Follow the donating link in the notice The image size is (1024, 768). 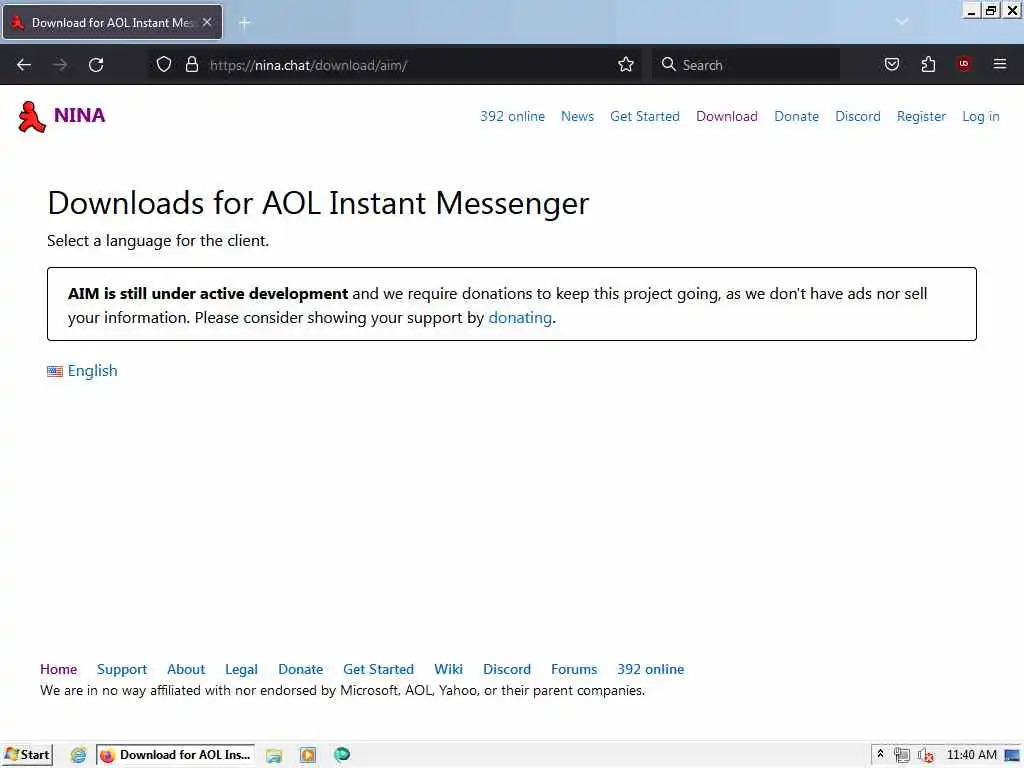520,317
